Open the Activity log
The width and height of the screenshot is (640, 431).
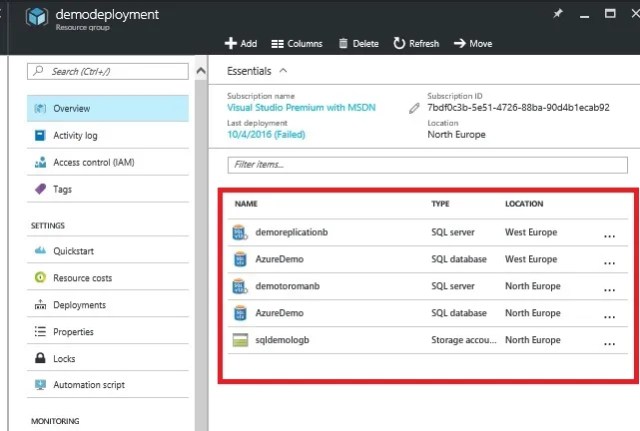coord(108,136)
